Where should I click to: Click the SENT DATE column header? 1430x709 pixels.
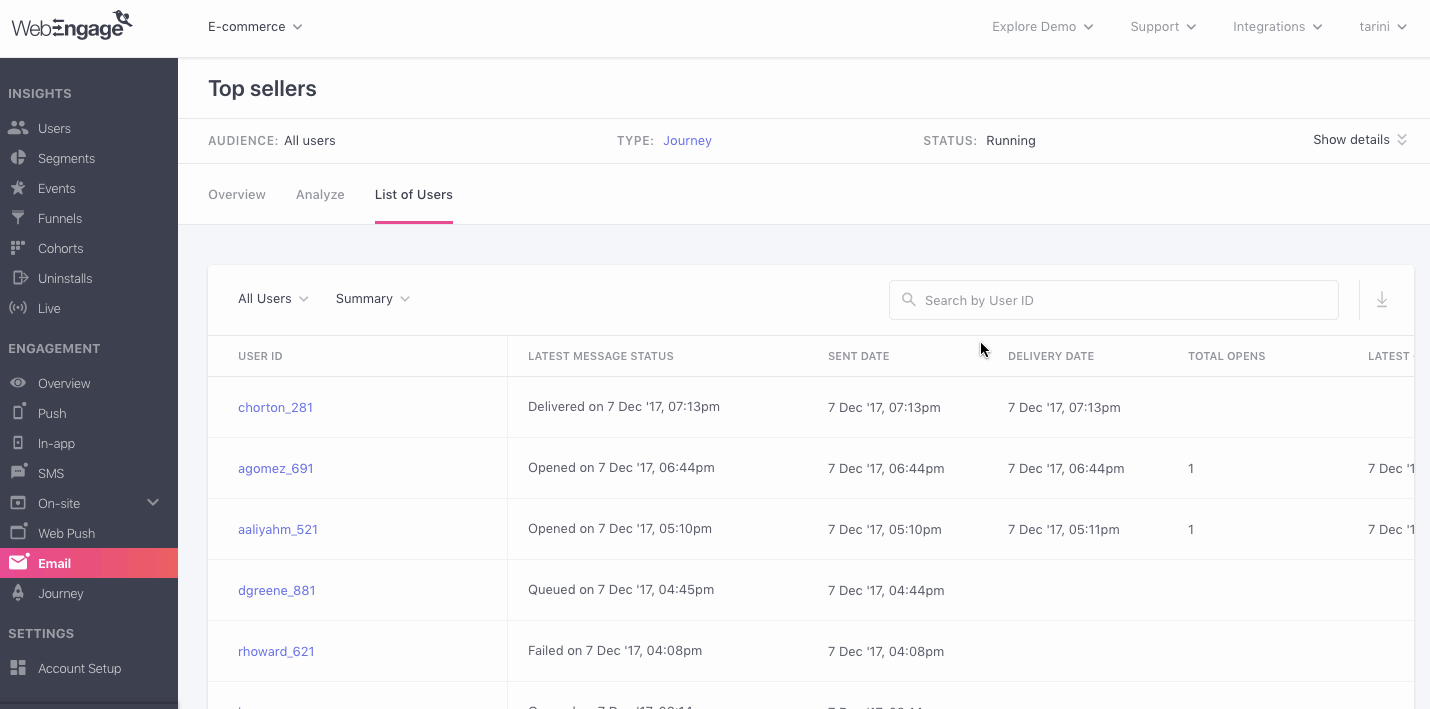click(858, 357)
